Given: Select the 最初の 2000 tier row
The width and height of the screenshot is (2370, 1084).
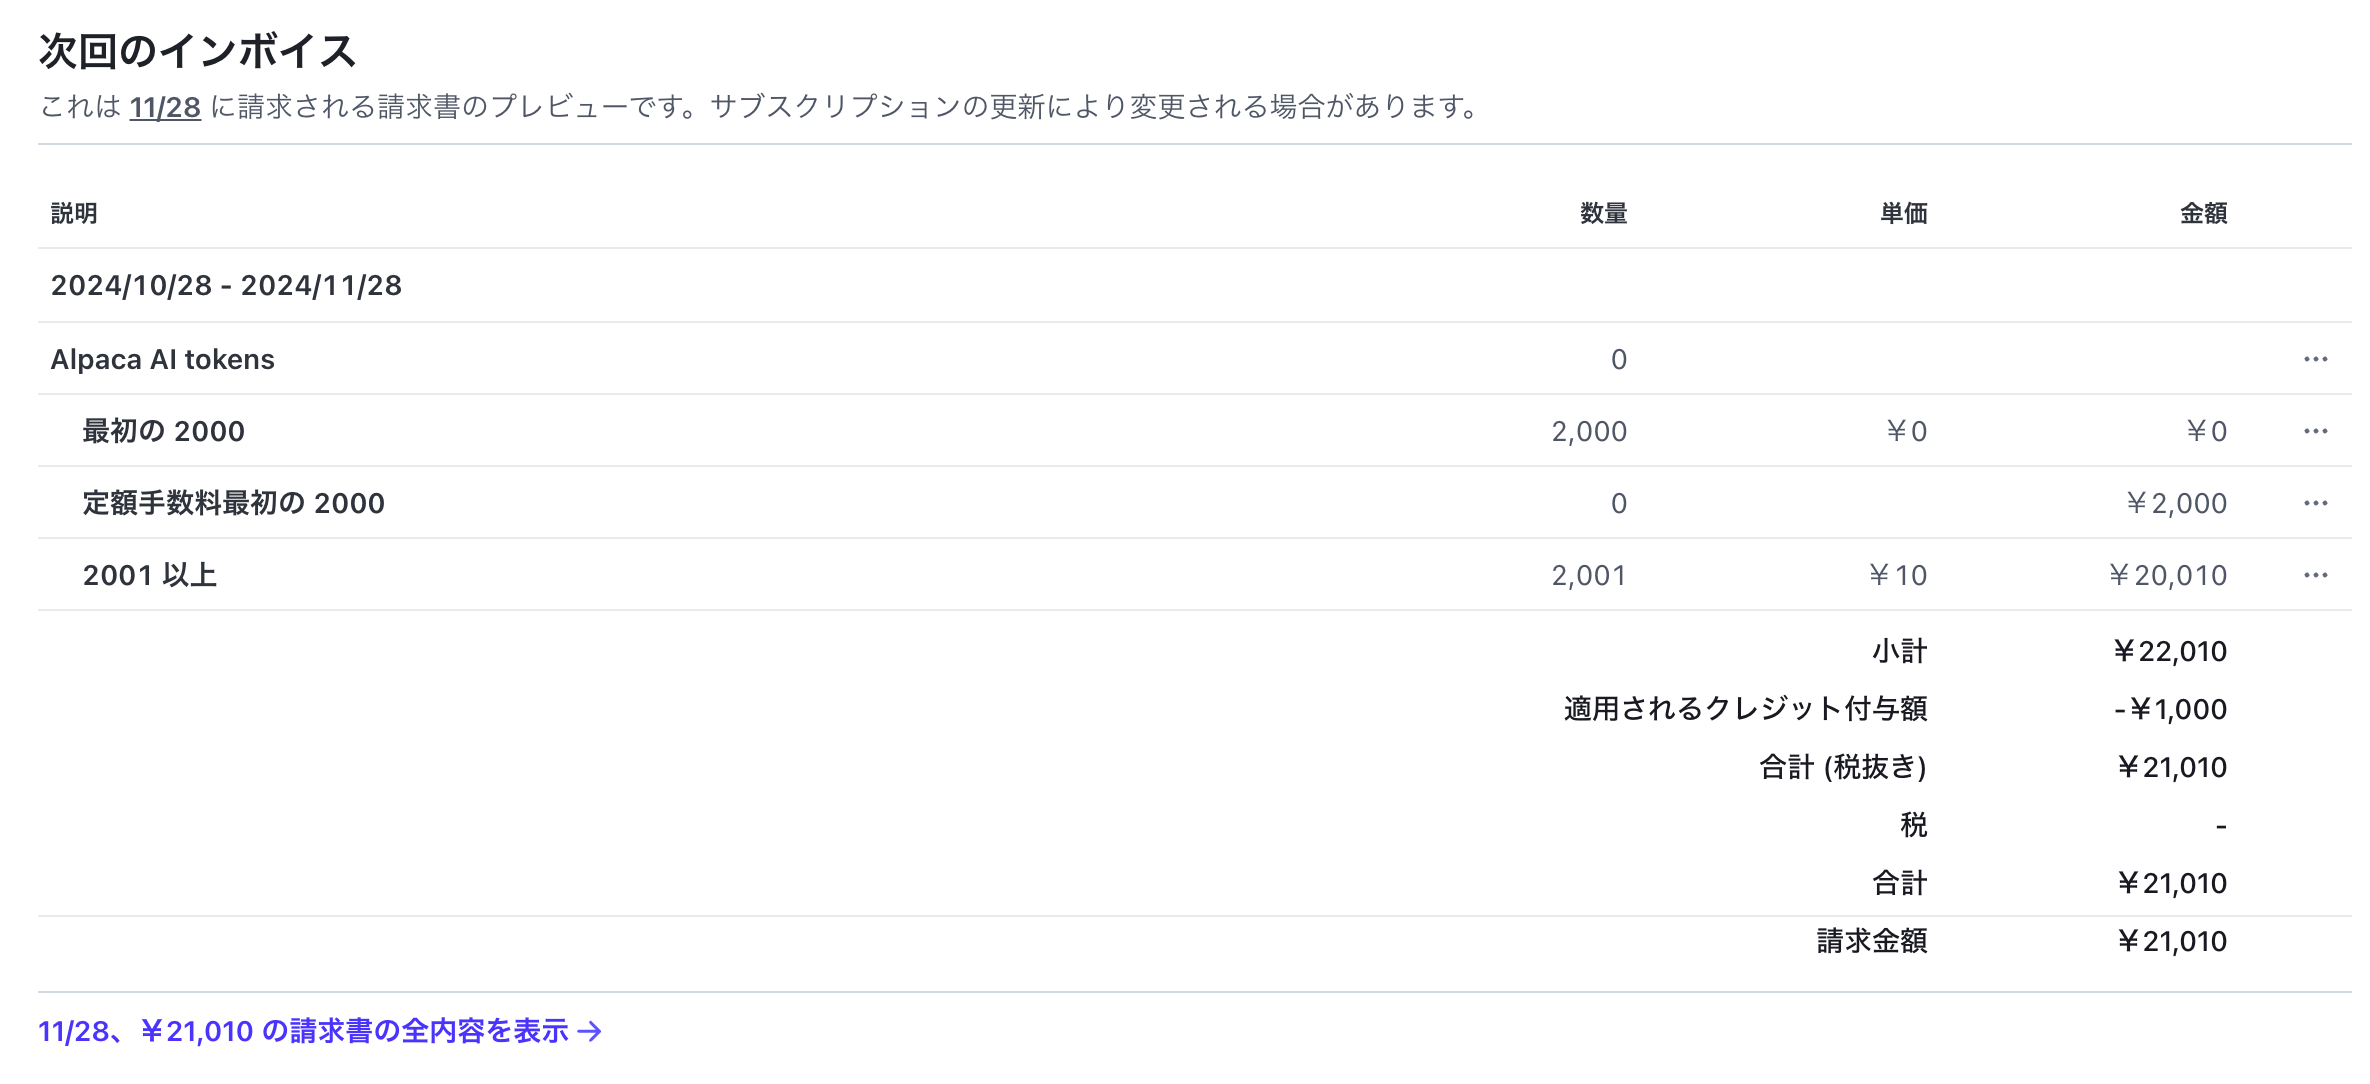Looking at the screenshot, I should [x=163, y=430].
